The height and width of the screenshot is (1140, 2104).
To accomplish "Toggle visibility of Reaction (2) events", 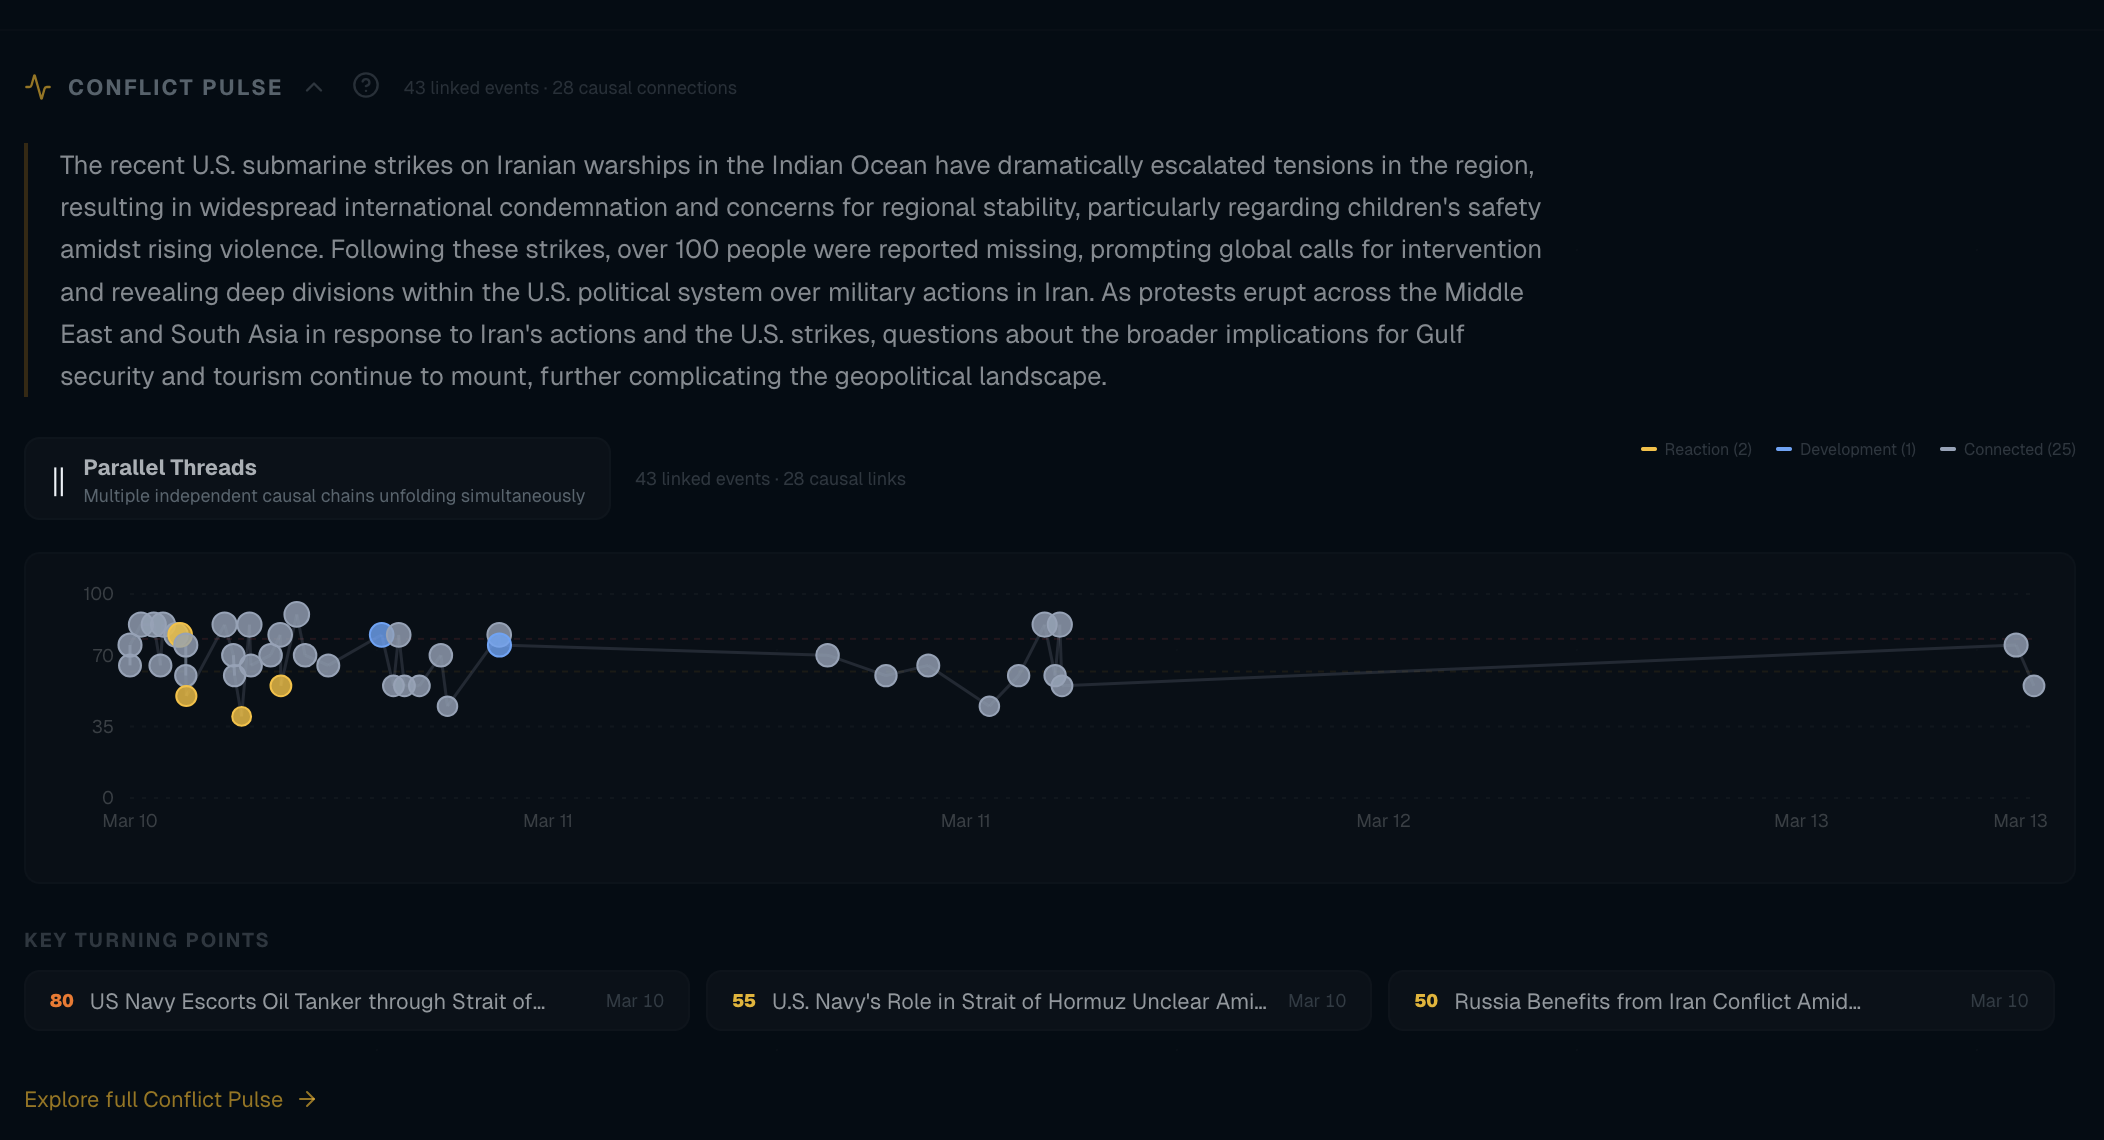I will pos(1695,449).
